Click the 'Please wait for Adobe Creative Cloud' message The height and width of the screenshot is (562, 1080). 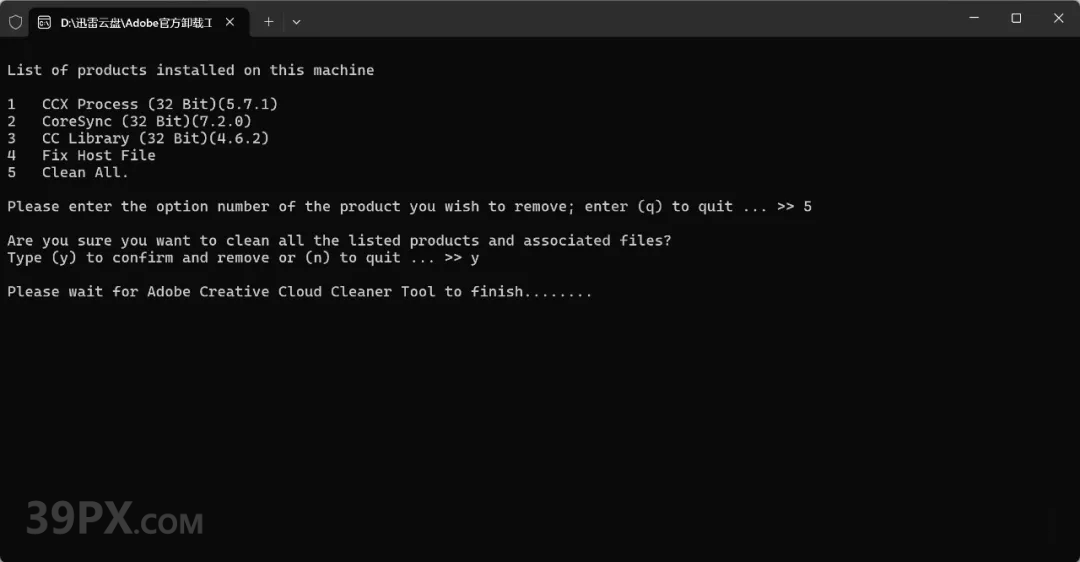pos(300,292)
